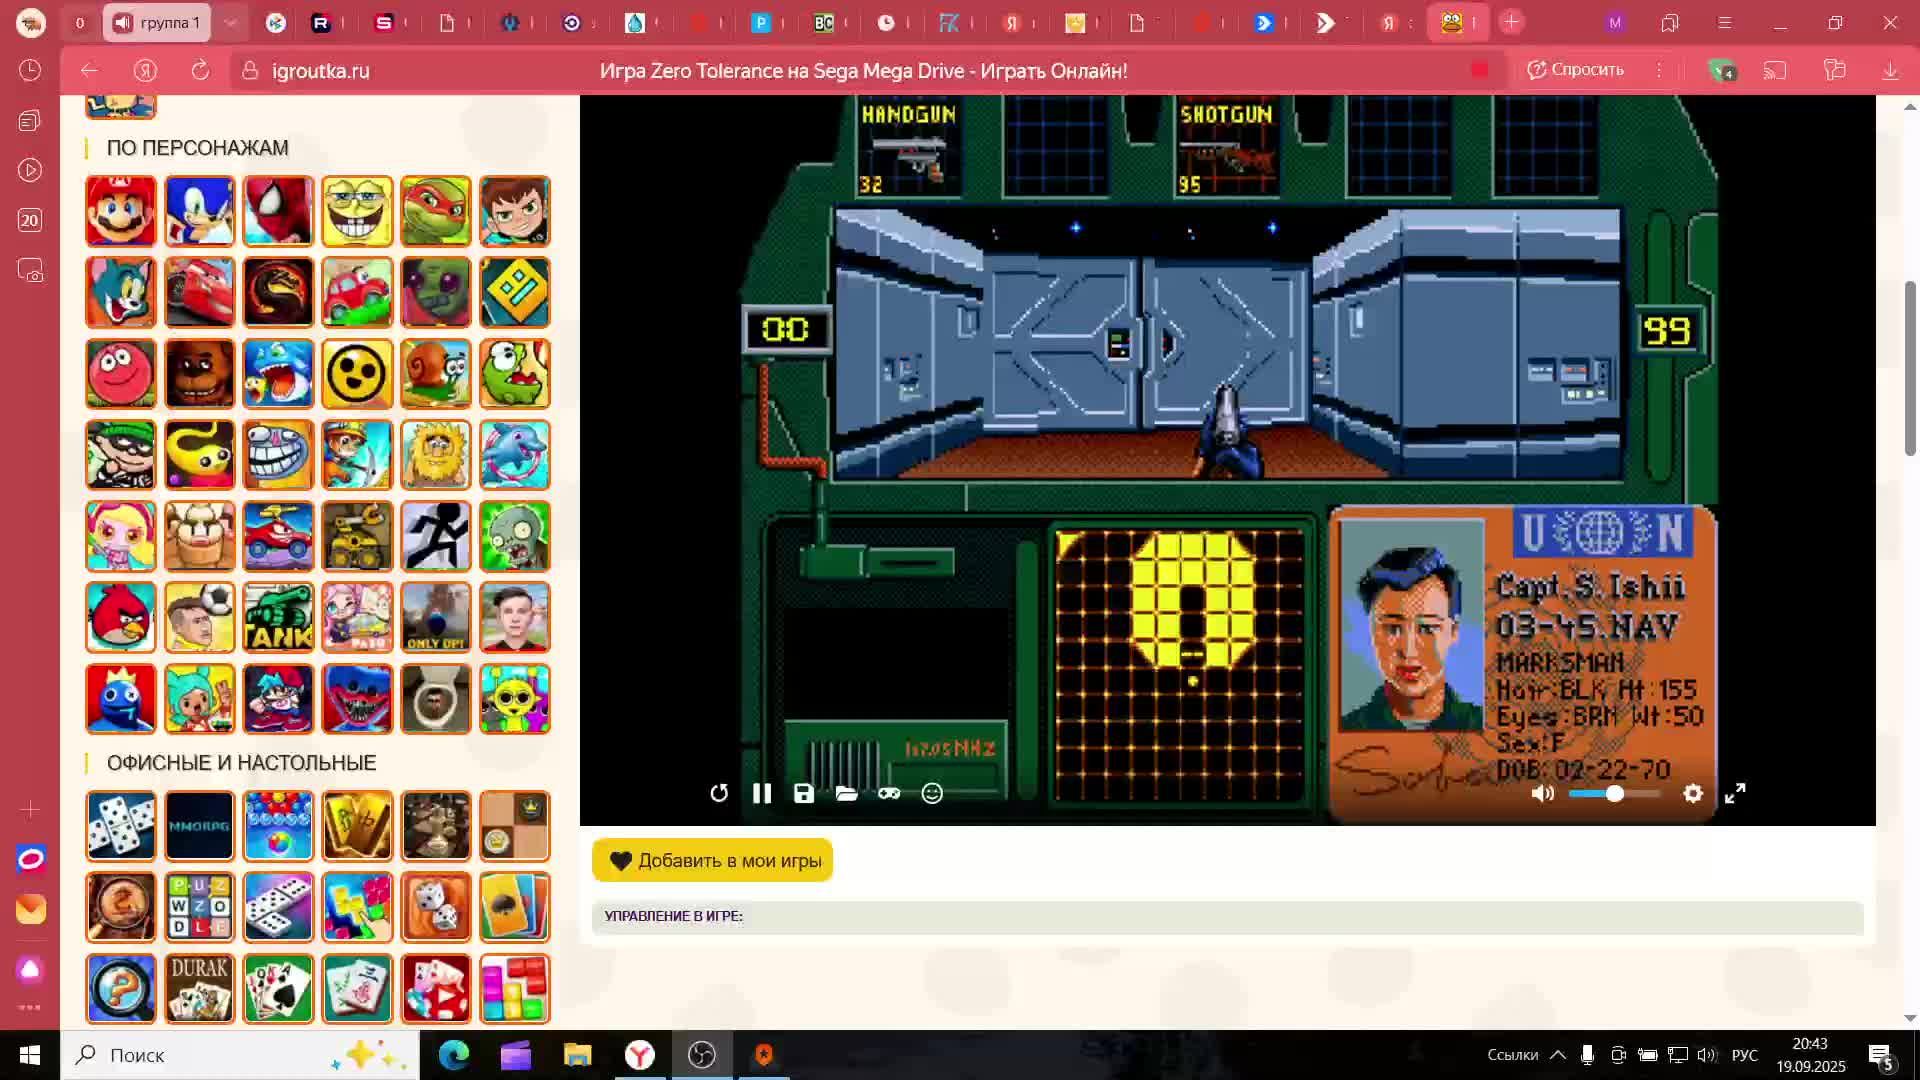The image size is (1920, 1080).
Task: Open the Mario games thumbnail
Action: [x=121, y=211]
